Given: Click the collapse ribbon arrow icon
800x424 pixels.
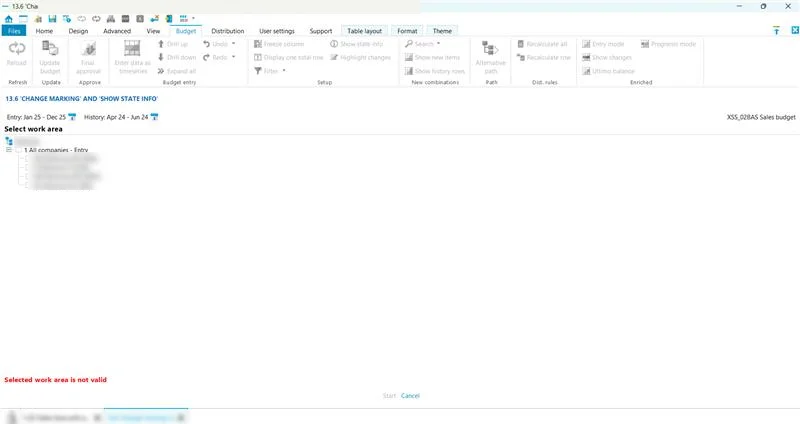Looking at the screenshot, I should coord(776,31).
